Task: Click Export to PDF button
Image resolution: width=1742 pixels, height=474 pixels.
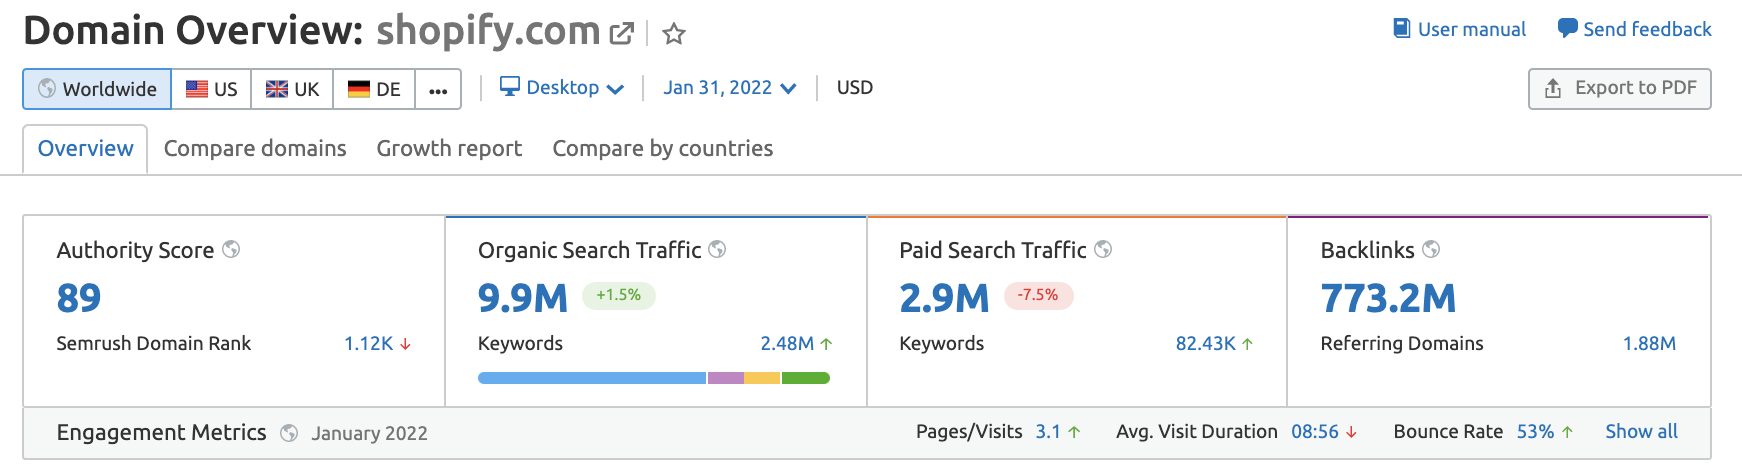Action: (x=1619, y=88)
